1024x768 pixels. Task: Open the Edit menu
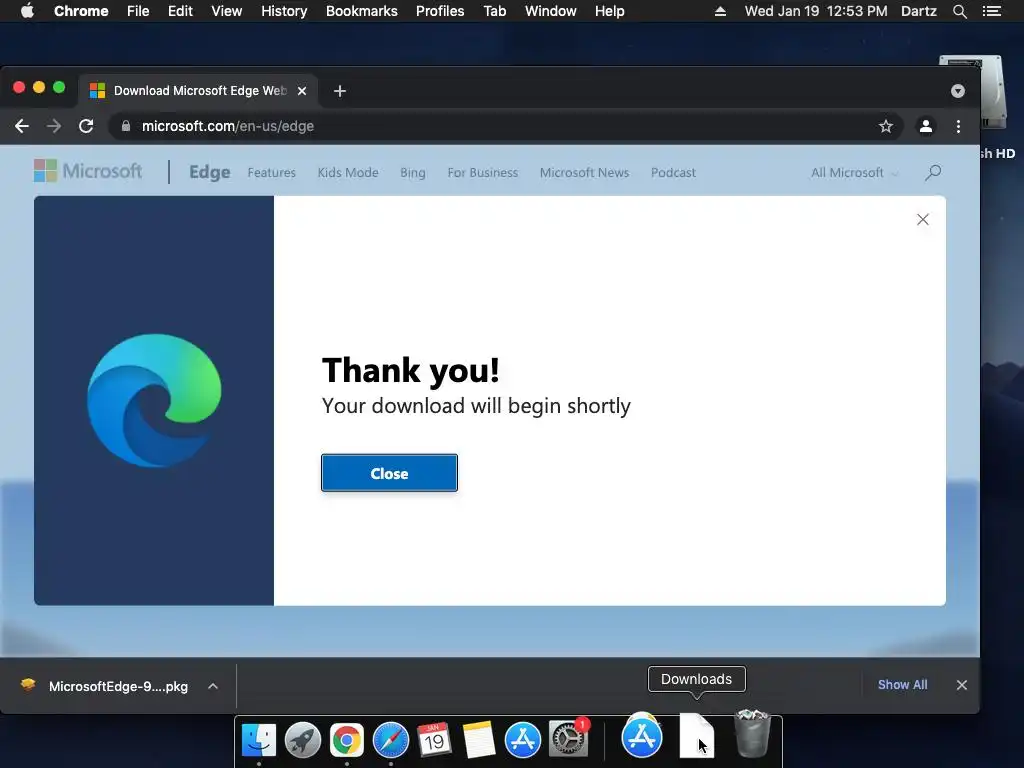180,11
